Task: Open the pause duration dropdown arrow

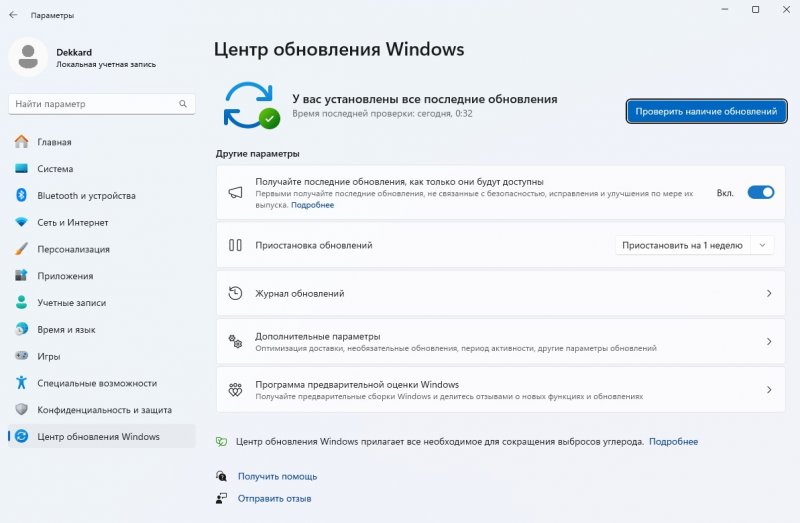Action: pyautogui.click(x=763, y=245)
